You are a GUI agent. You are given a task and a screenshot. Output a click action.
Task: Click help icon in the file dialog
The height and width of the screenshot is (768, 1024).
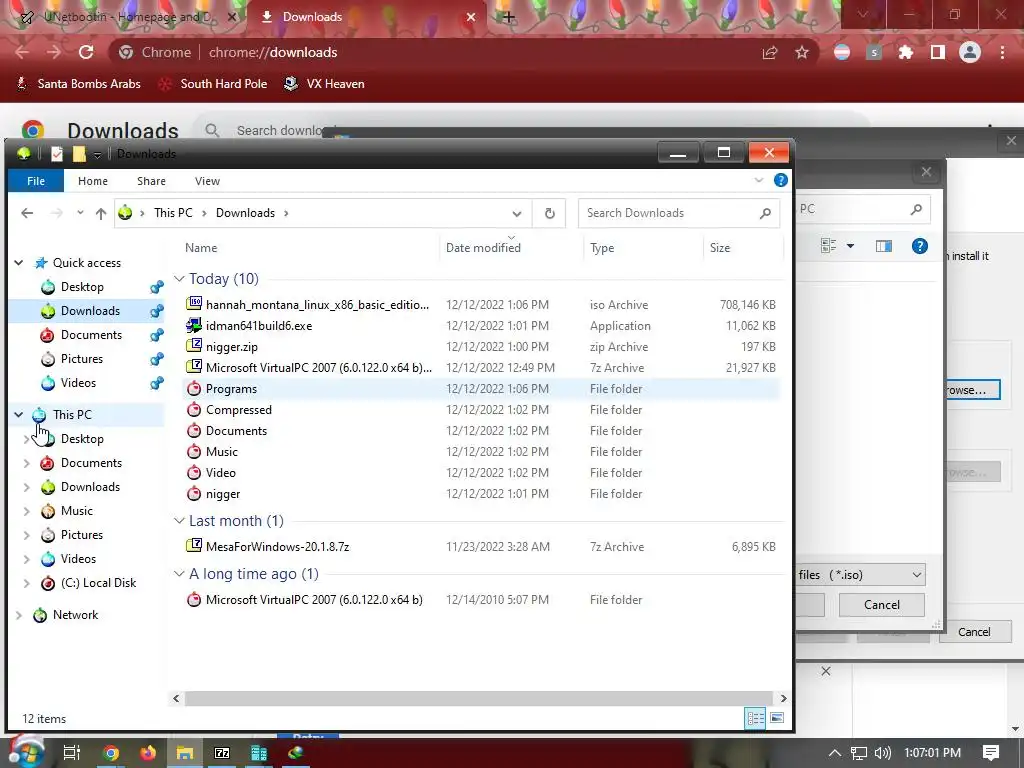coord(920,246)
